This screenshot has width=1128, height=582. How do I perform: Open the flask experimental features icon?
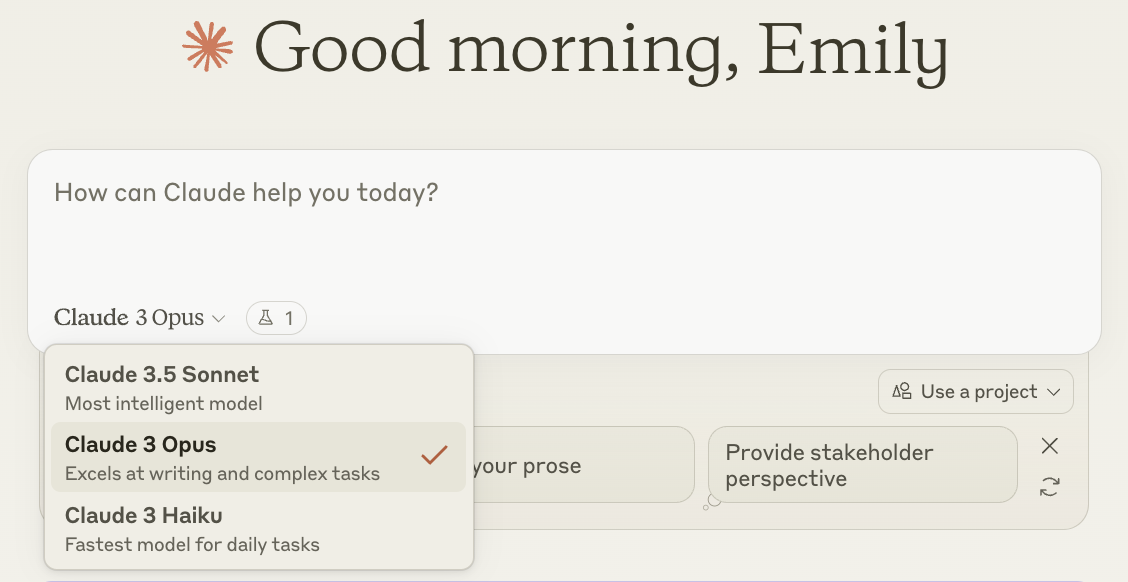266,318
